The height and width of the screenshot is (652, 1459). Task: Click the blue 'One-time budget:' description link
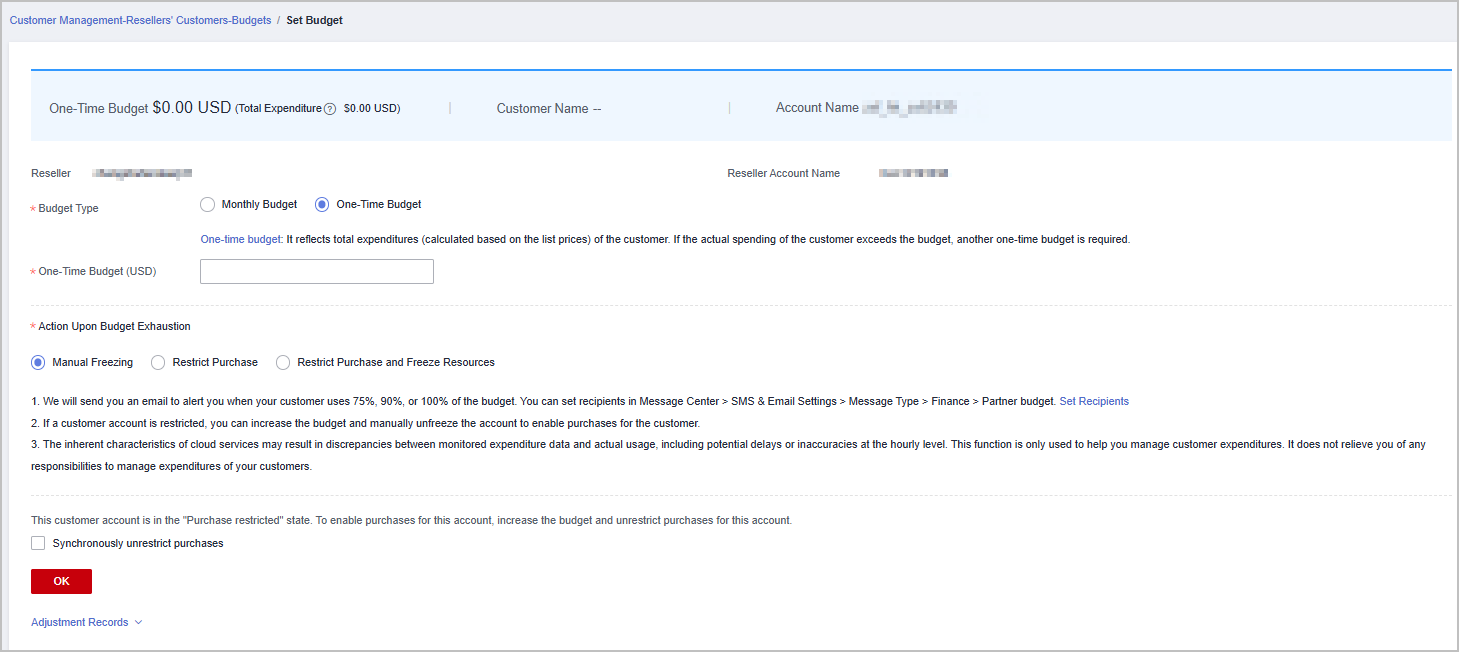pos(241,240)
